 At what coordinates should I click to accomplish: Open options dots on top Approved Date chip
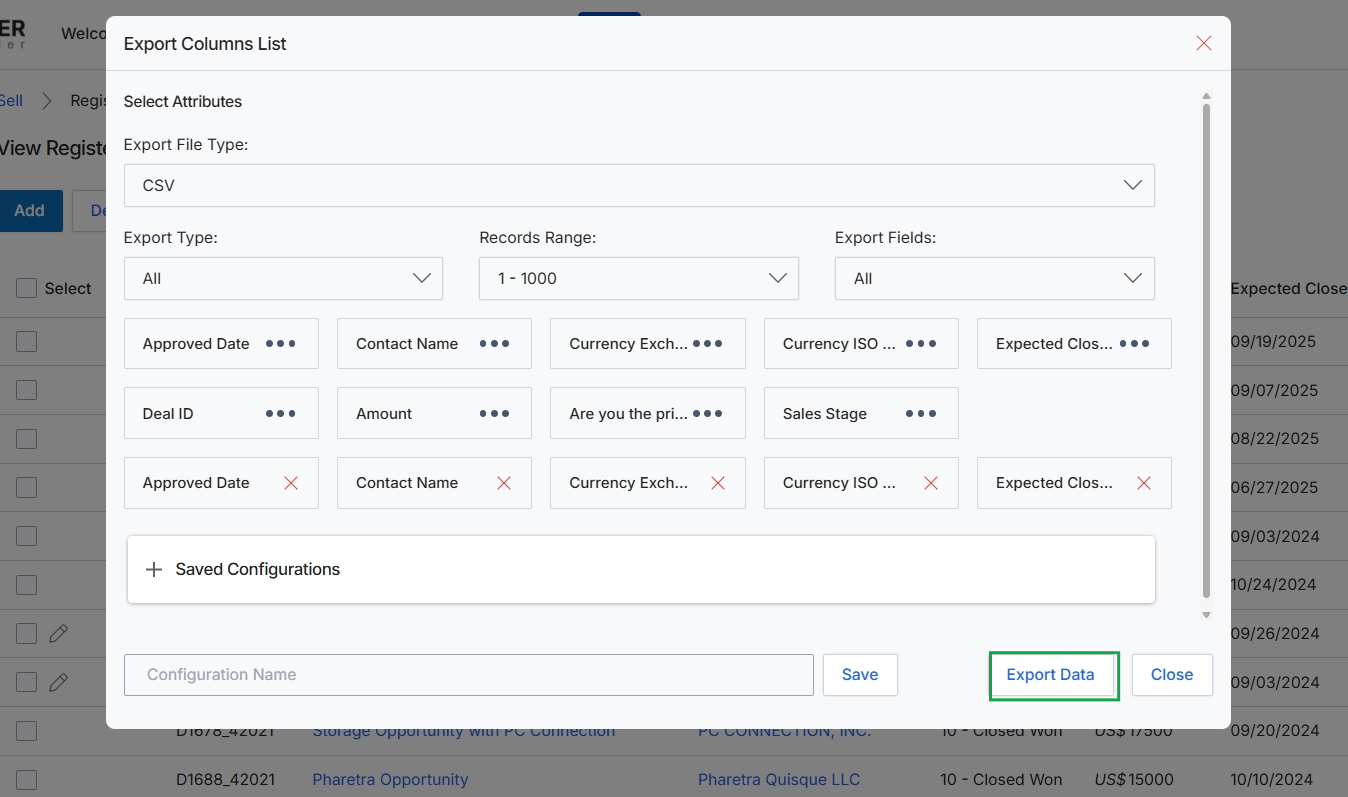280,343
